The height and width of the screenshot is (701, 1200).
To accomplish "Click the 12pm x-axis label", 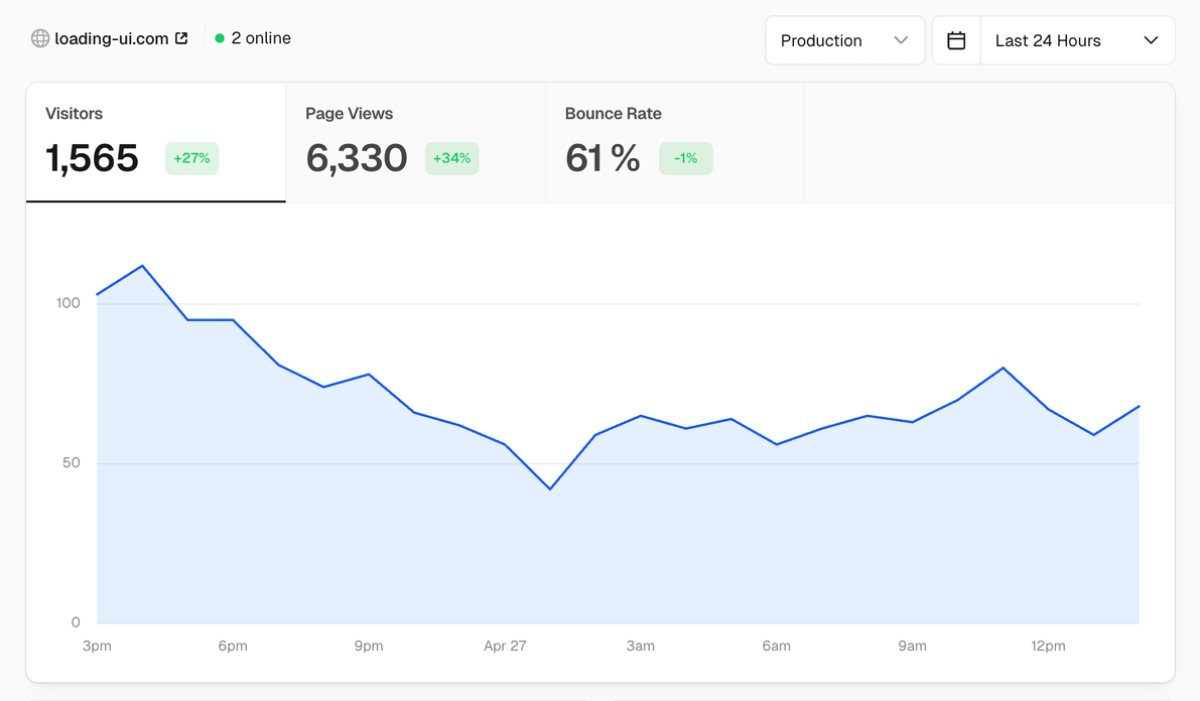I will [x=1048, y=646].
